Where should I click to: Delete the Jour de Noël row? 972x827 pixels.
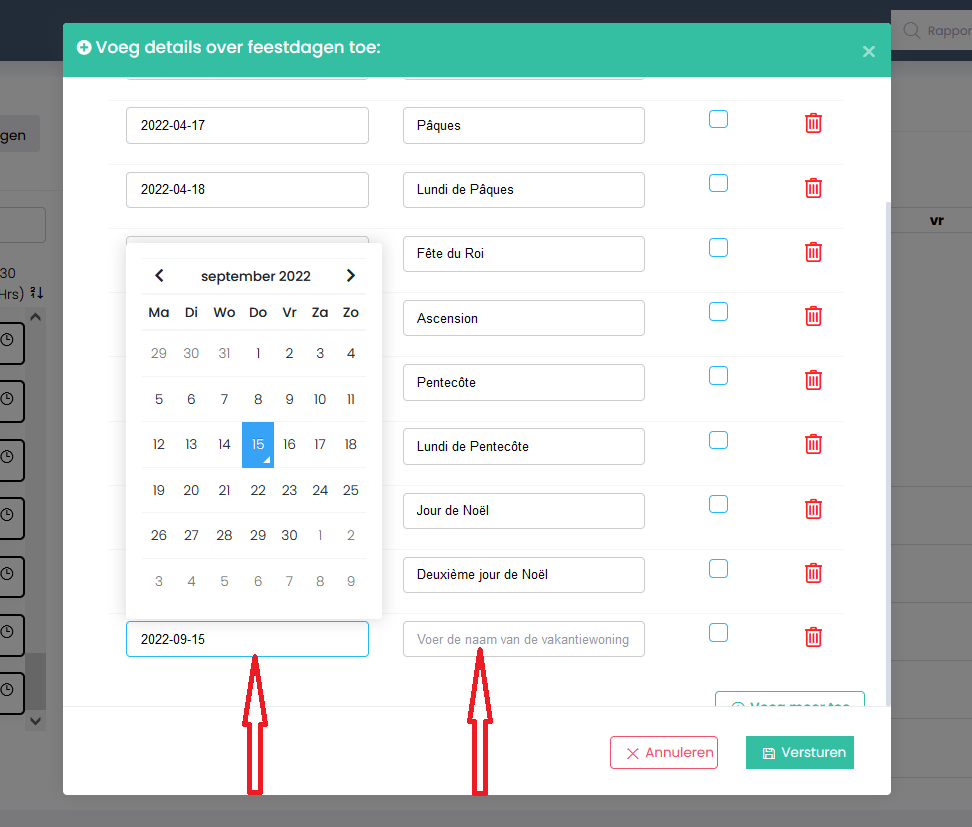tap(813, 509)
